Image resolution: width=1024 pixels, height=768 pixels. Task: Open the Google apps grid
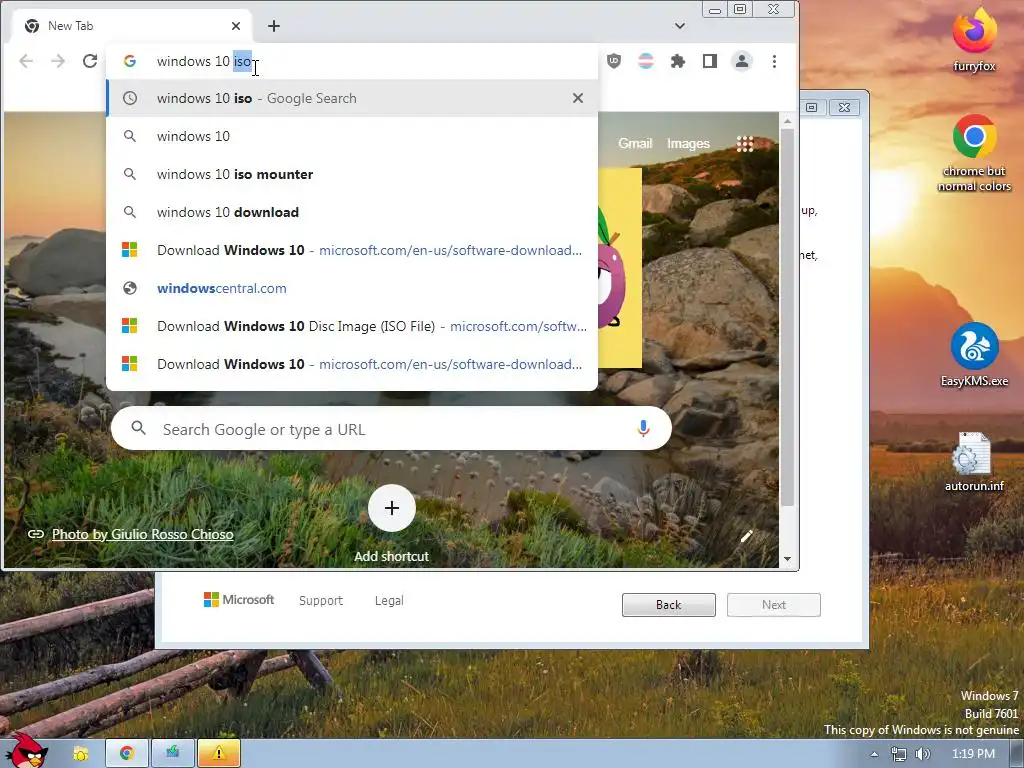745,144
